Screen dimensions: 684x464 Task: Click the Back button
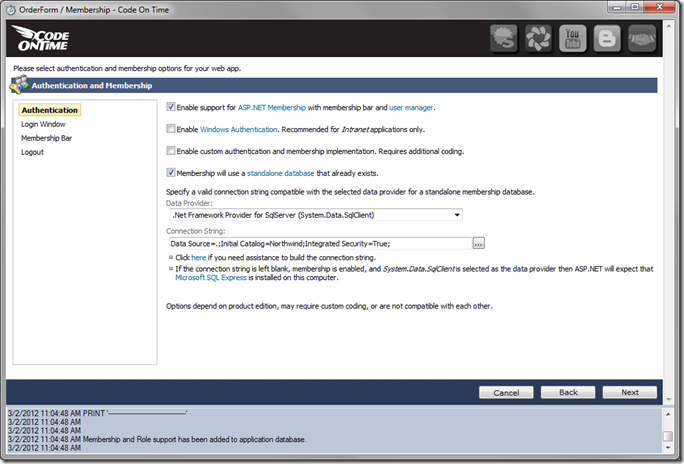[568, 392]
